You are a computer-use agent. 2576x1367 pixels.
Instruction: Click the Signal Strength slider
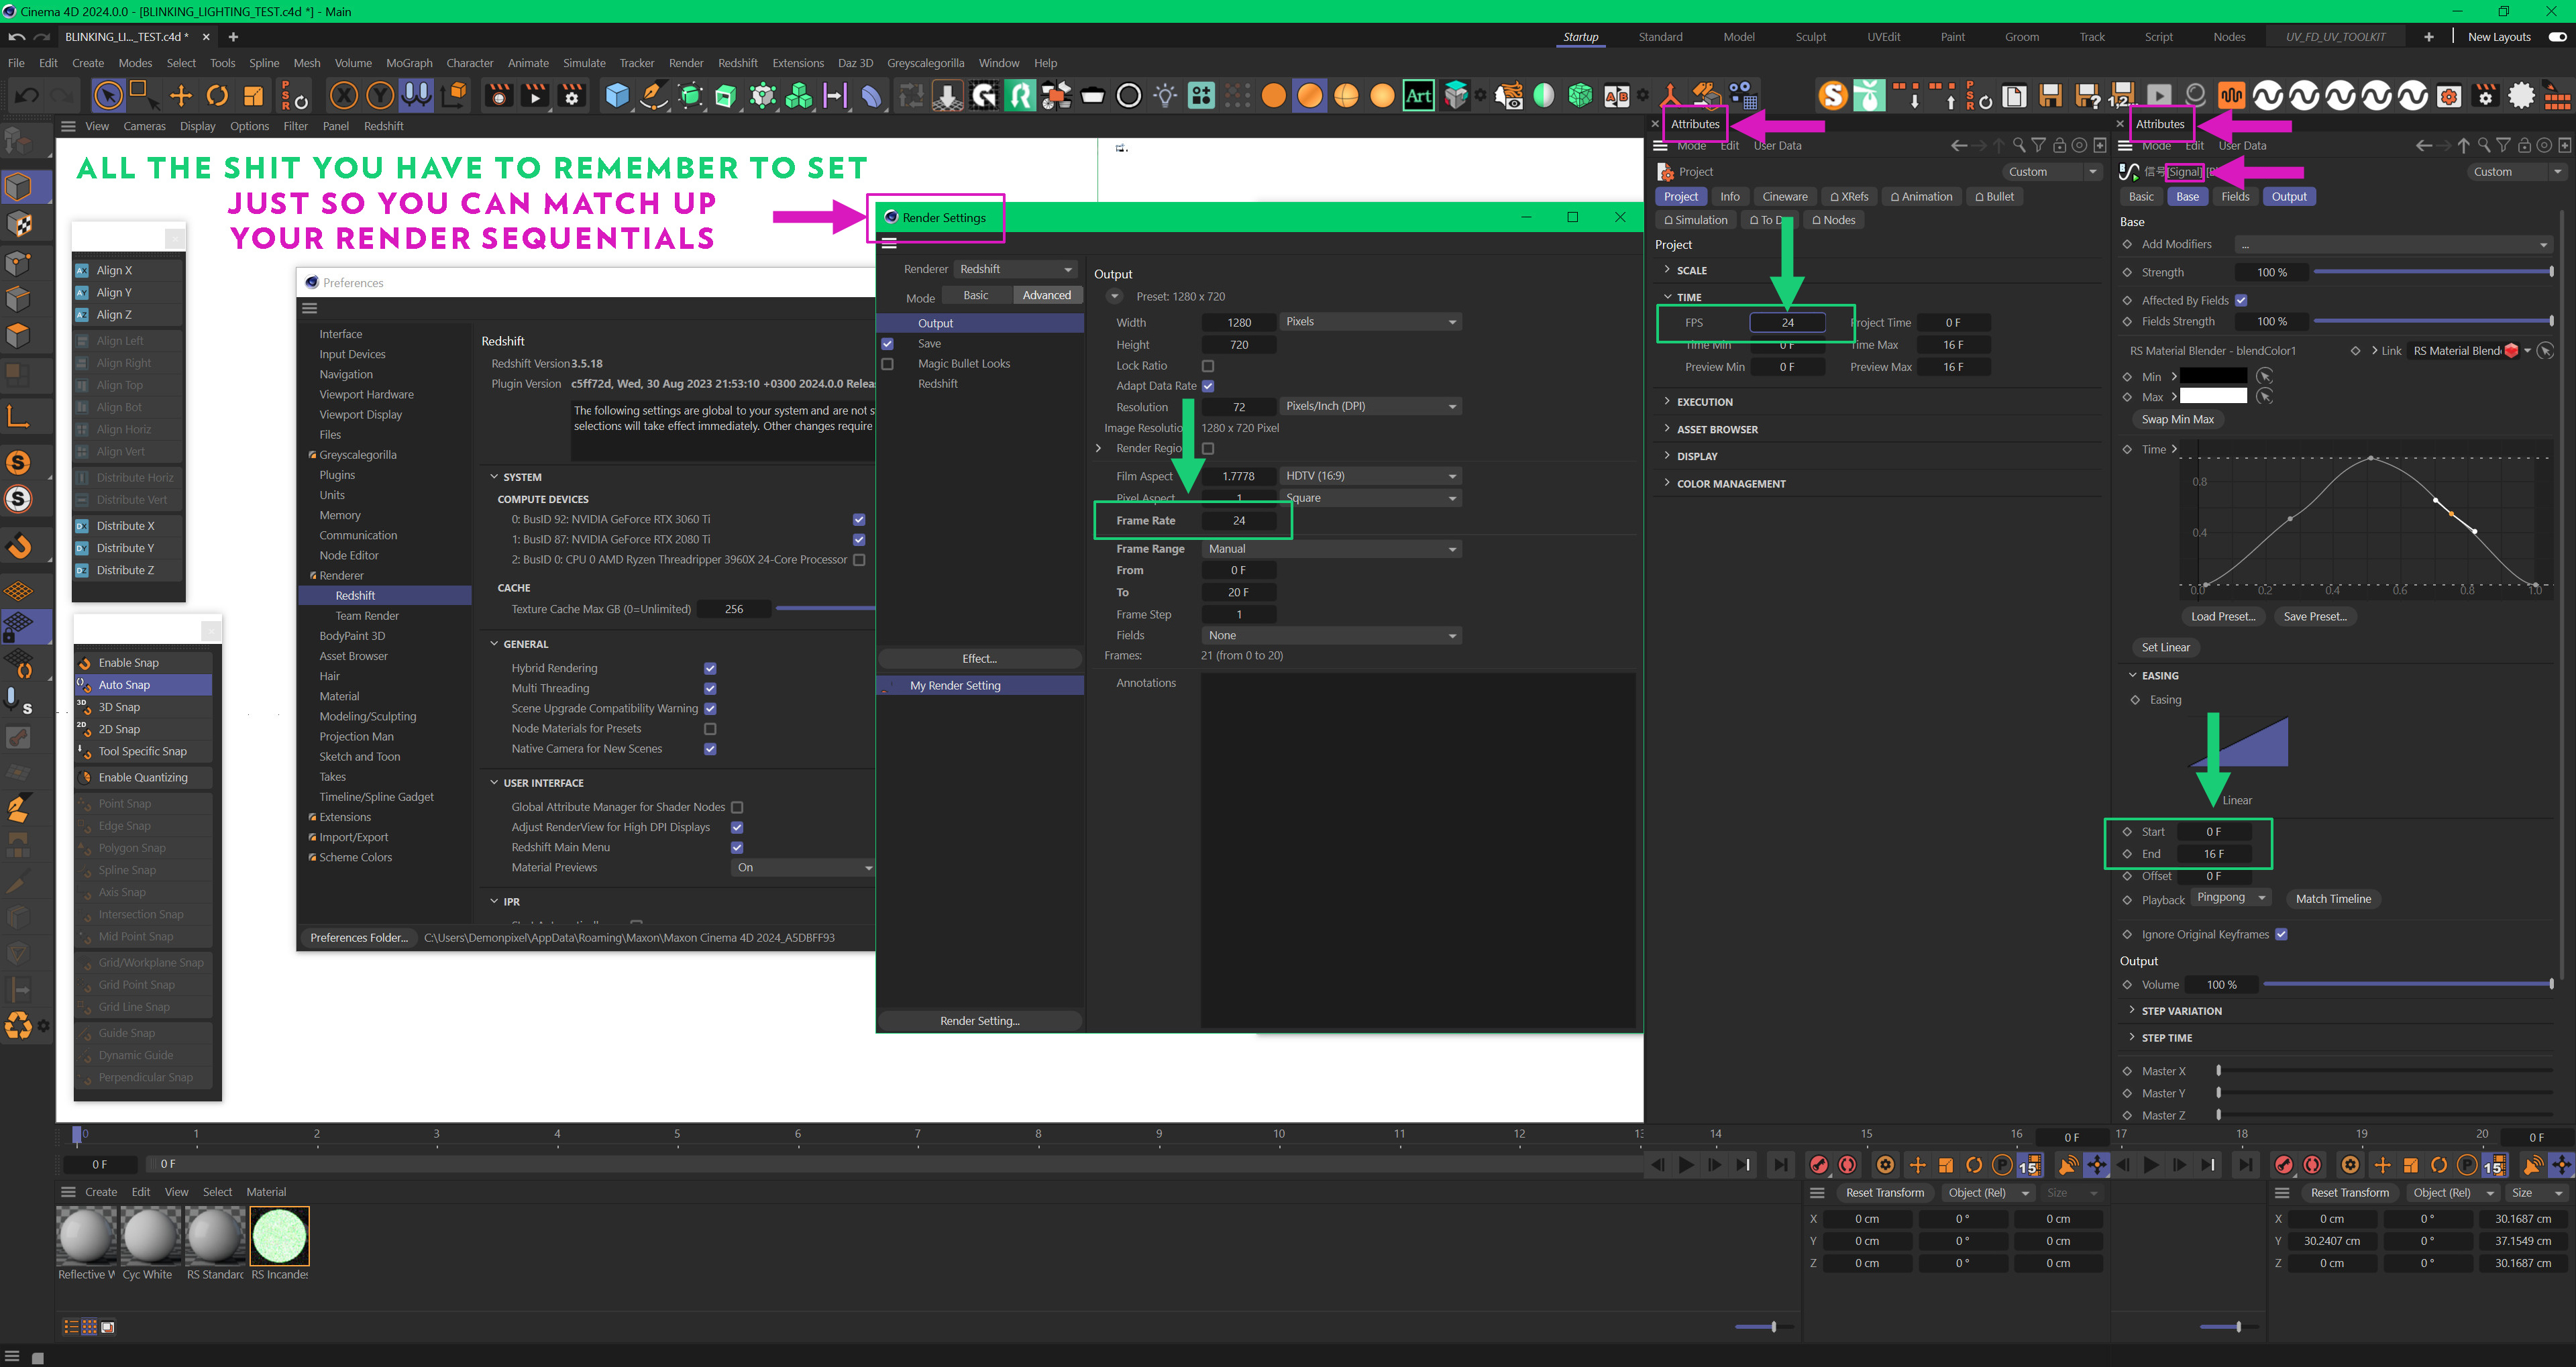coord(2434,272)
